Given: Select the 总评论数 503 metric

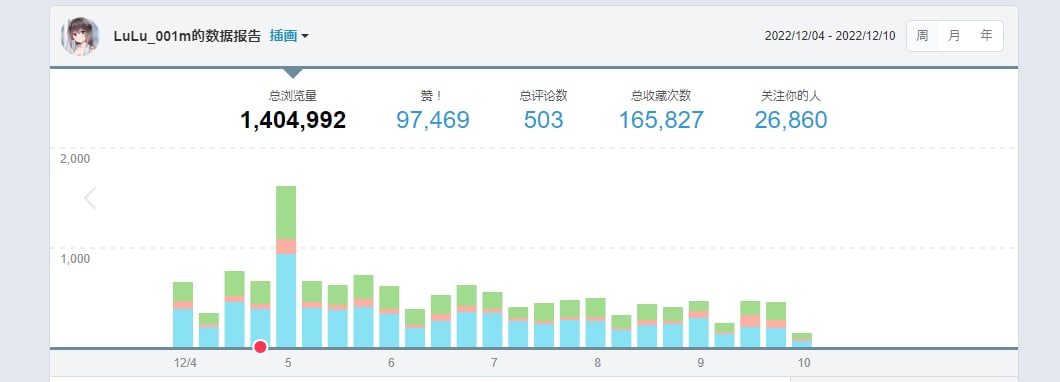Looking at the screenshot, I should pyautogui.click(x=544, y=110).
